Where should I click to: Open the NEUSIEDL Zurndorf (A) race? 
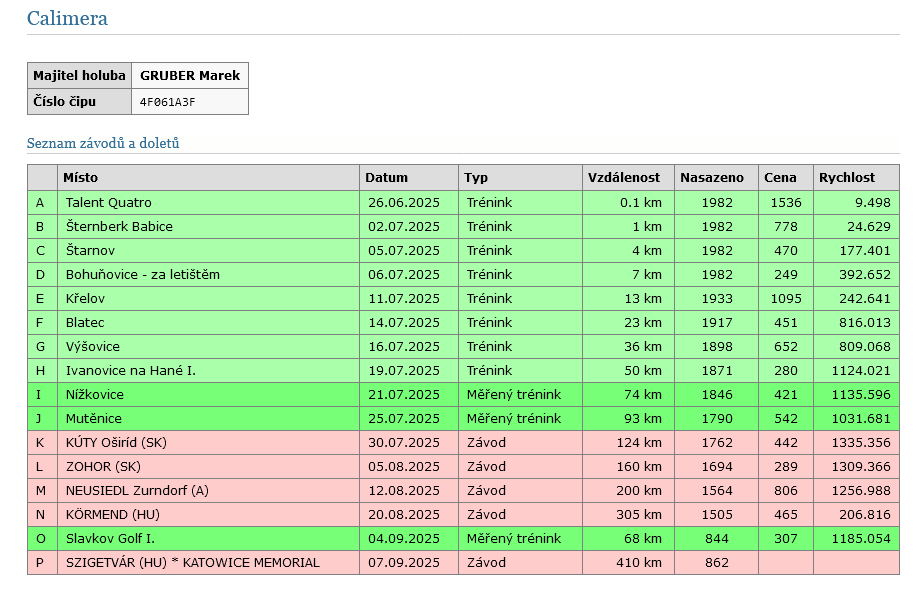[x=139, y=491]
